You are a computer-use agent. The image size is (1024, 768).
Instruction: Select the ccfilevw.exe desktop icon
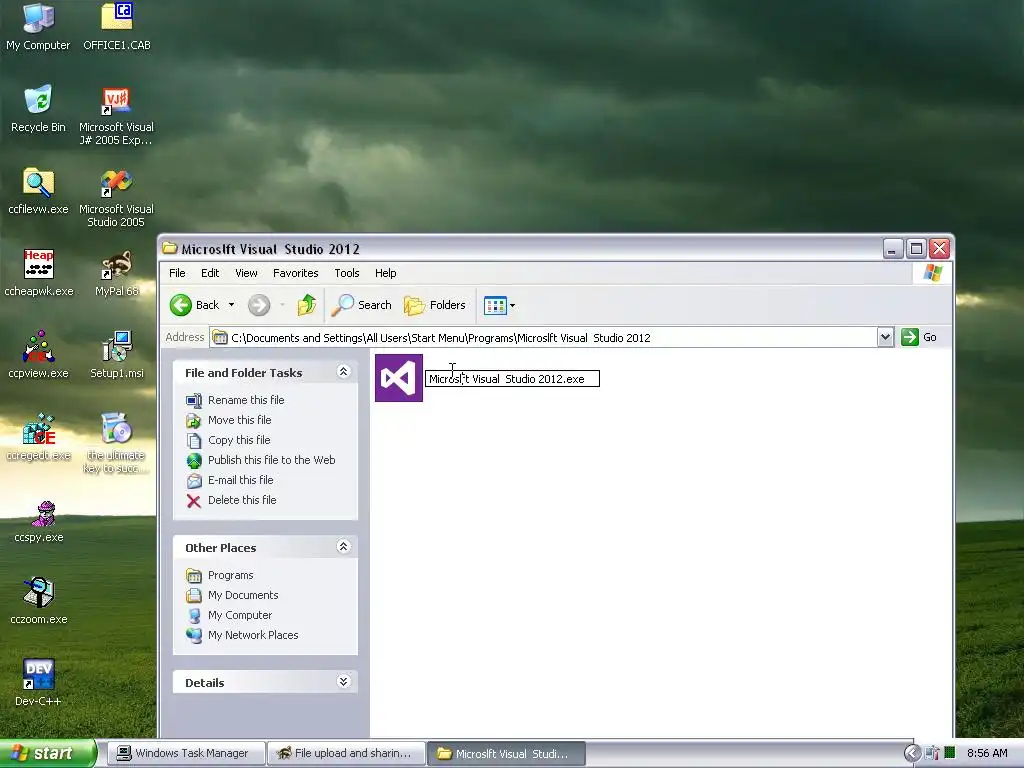pyautogui.click(x=38, y=191)
